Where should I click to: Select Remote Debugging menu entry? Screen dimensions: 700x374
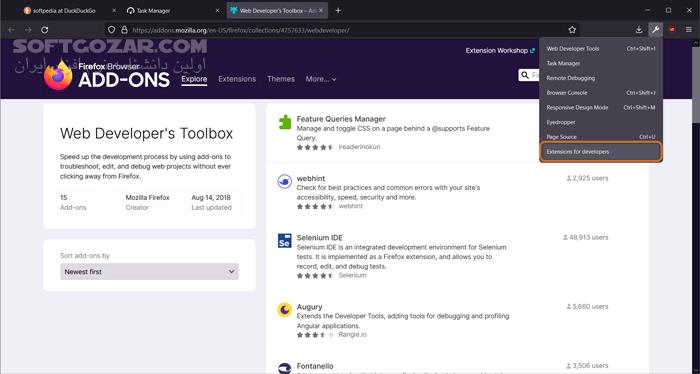click(x=601, y=78)
